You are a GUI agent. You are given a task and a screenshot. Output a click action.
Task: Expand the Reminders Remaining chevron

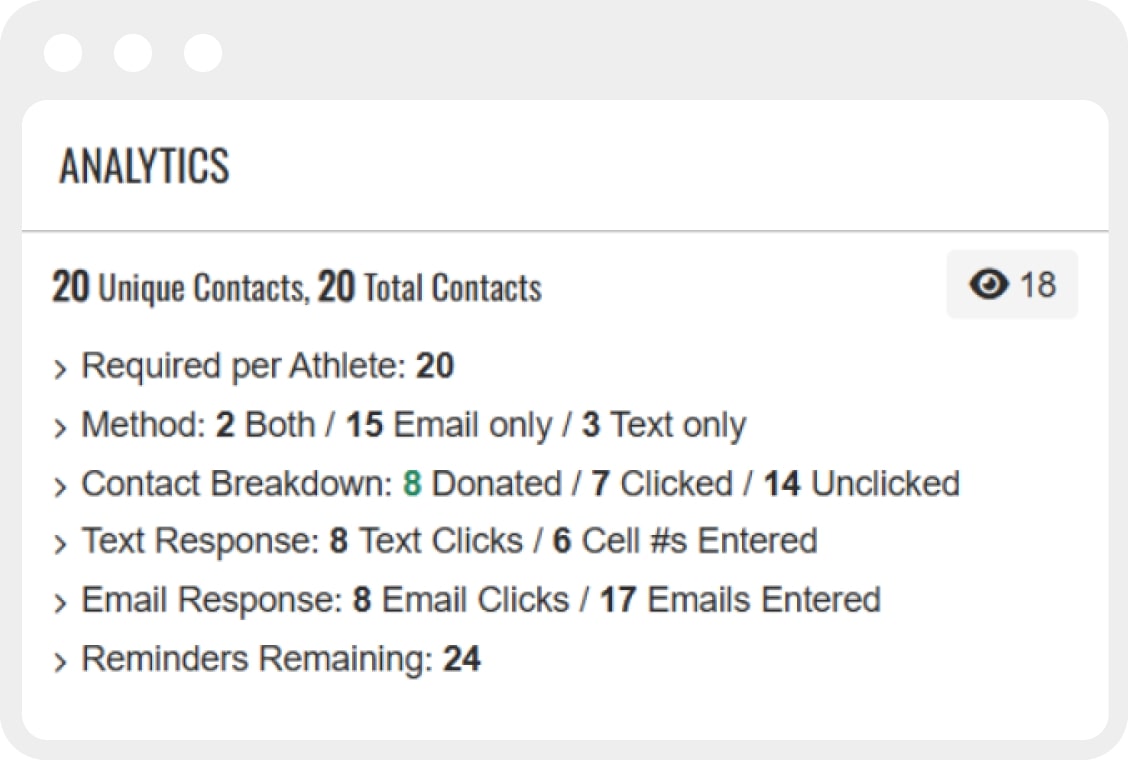coord(60,662)
